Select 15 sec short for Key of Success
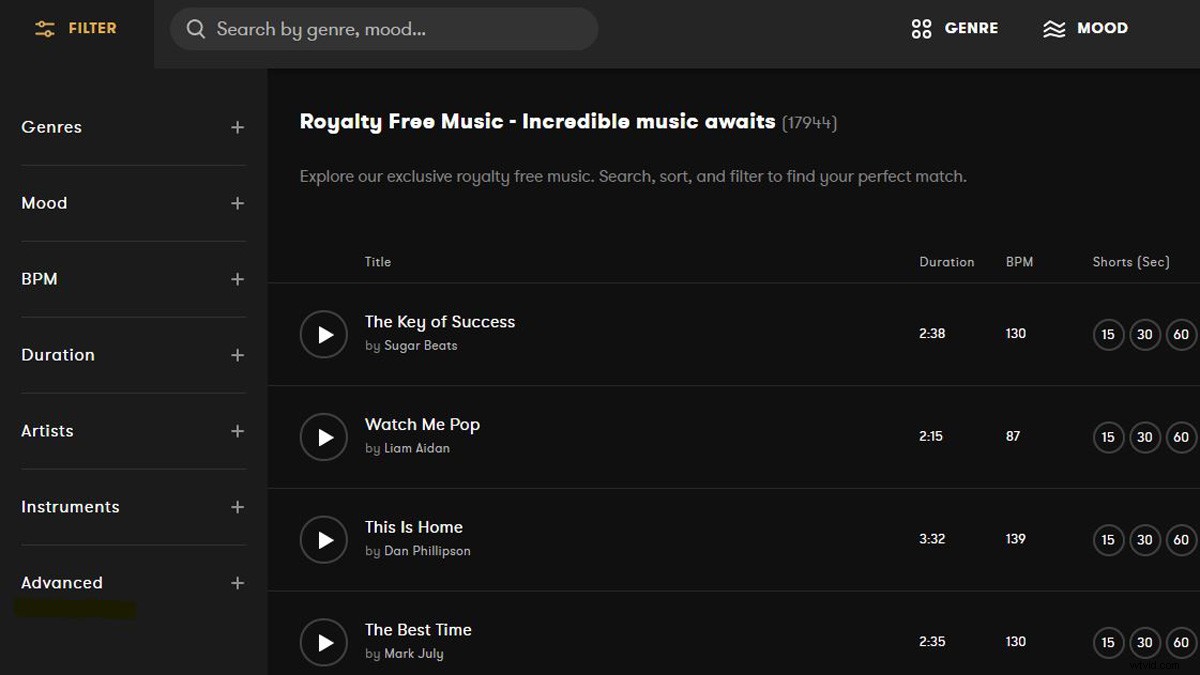 [x=1108, y=334]
